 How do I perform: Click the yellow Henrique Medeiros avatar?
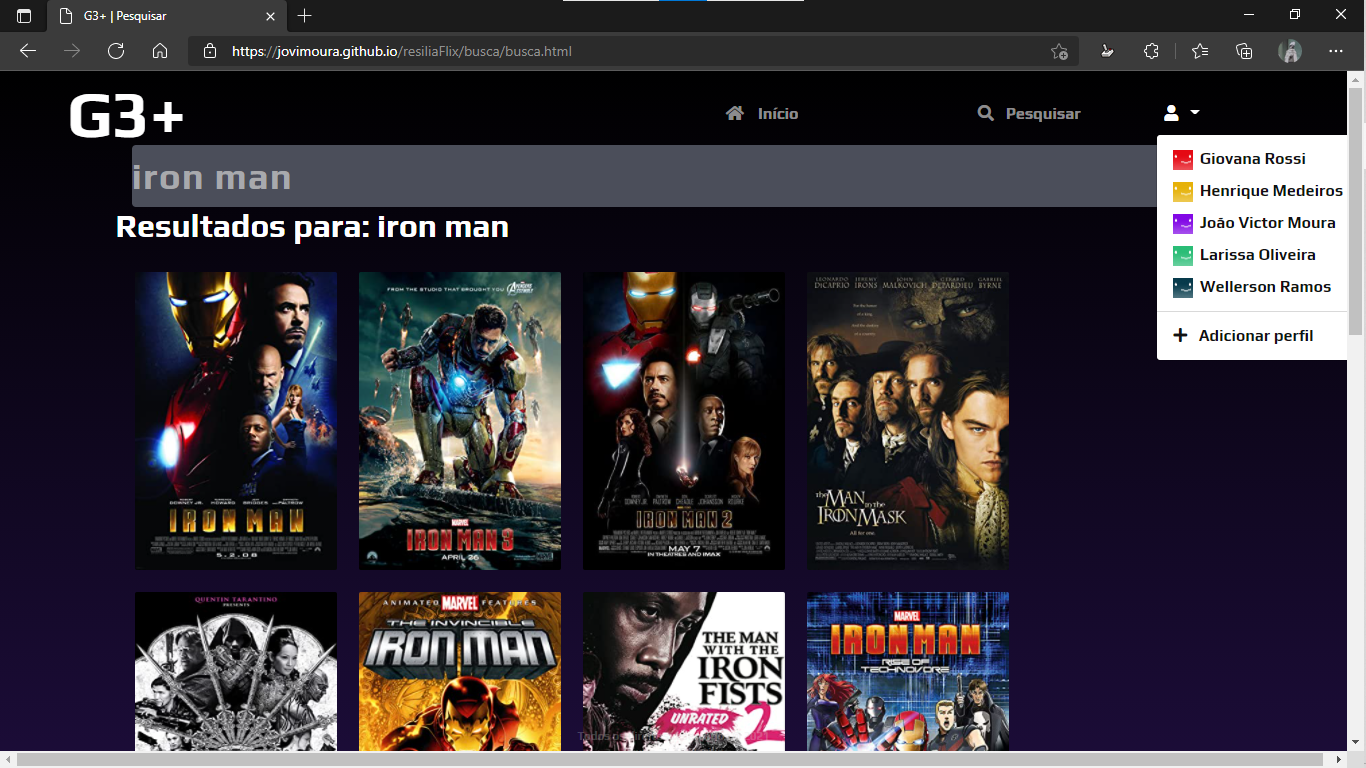tap(1183, 192)
